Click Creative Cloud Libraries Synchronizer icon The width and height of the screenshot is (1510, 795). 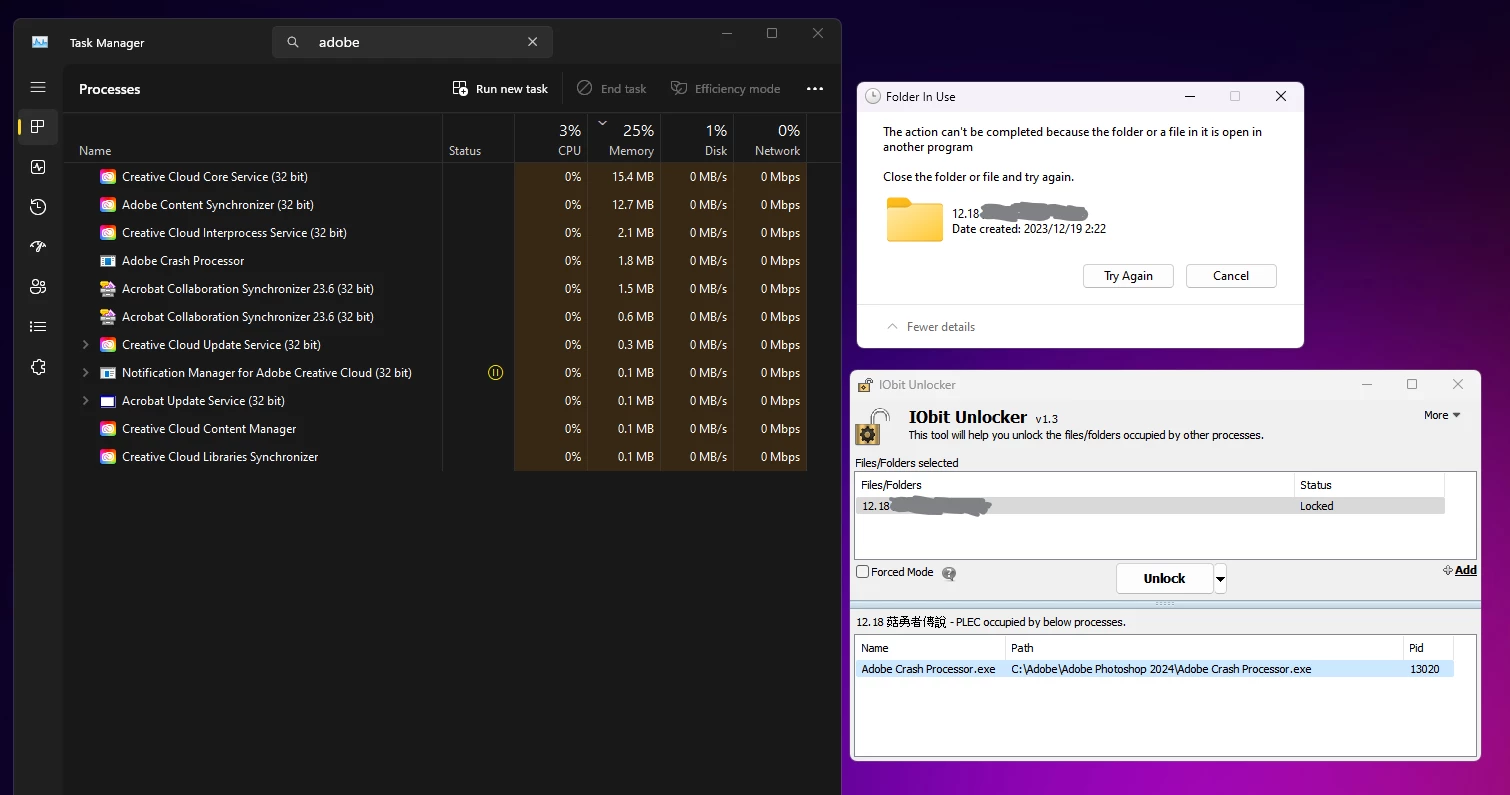tap(108, 457)
